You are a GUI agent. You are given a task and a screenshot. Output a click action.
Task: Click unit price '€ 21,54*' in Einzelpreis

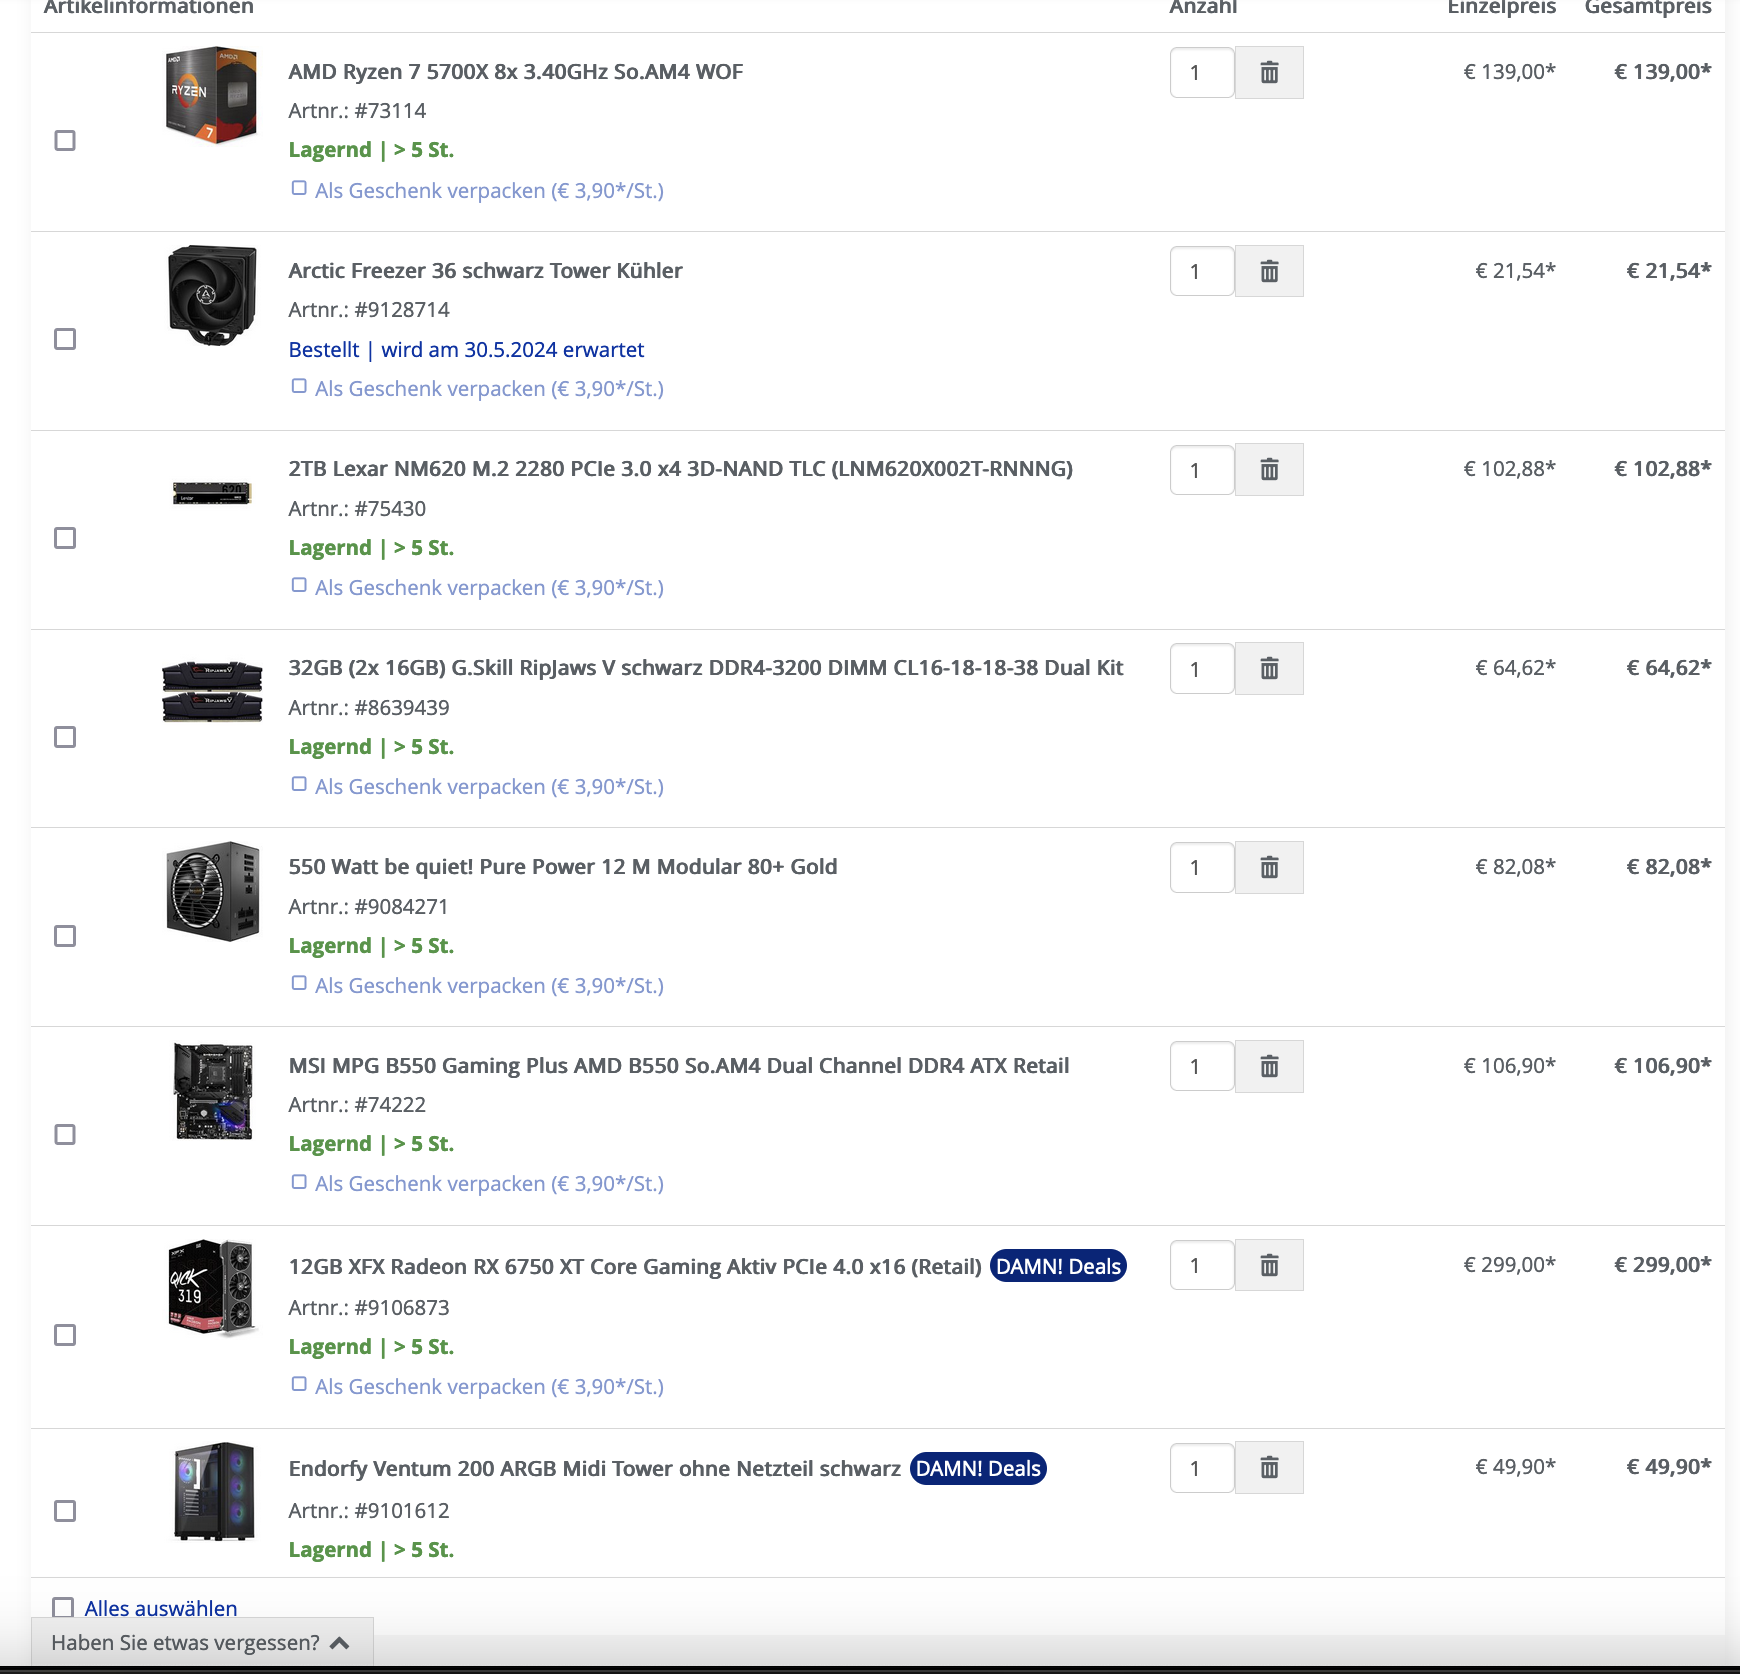(x=1516, y=271)
